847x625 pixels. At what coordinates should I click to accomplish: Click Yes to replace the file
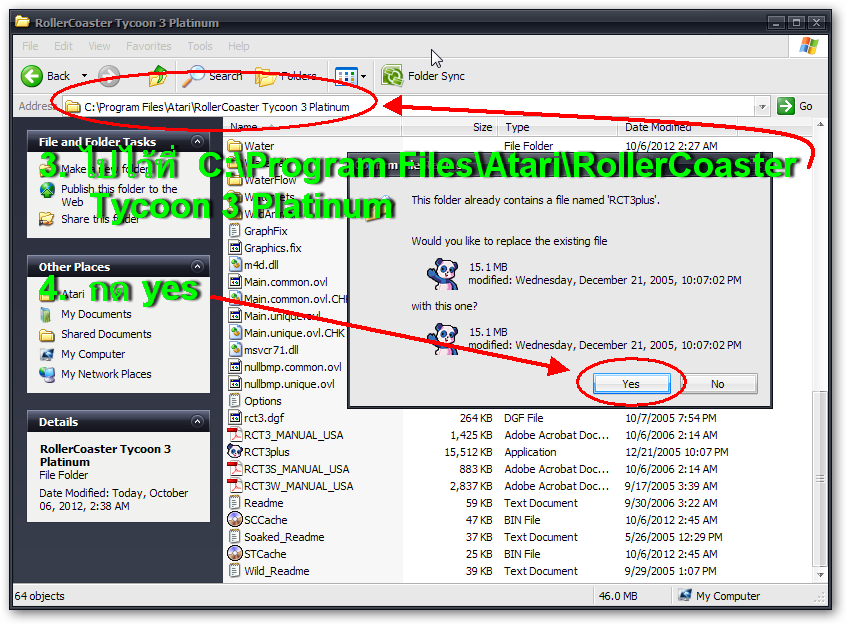631,384
